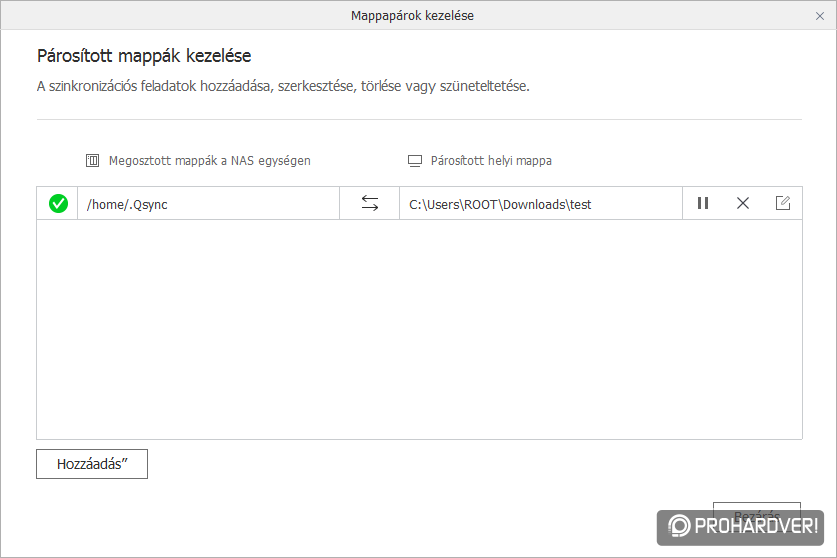This screenshot has width=837, height=558.
Task: Click the green sync status checkmark
Action: point(58,203)
